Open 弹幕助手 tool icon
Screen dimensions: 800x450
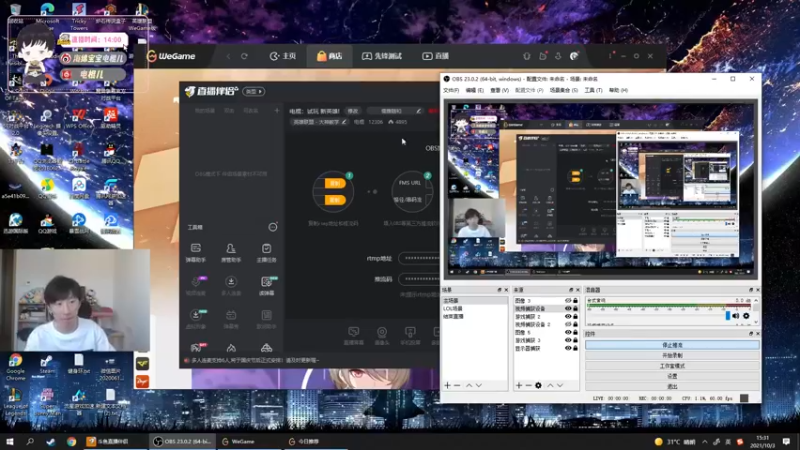pyautogui.click(x=196, y=253)
